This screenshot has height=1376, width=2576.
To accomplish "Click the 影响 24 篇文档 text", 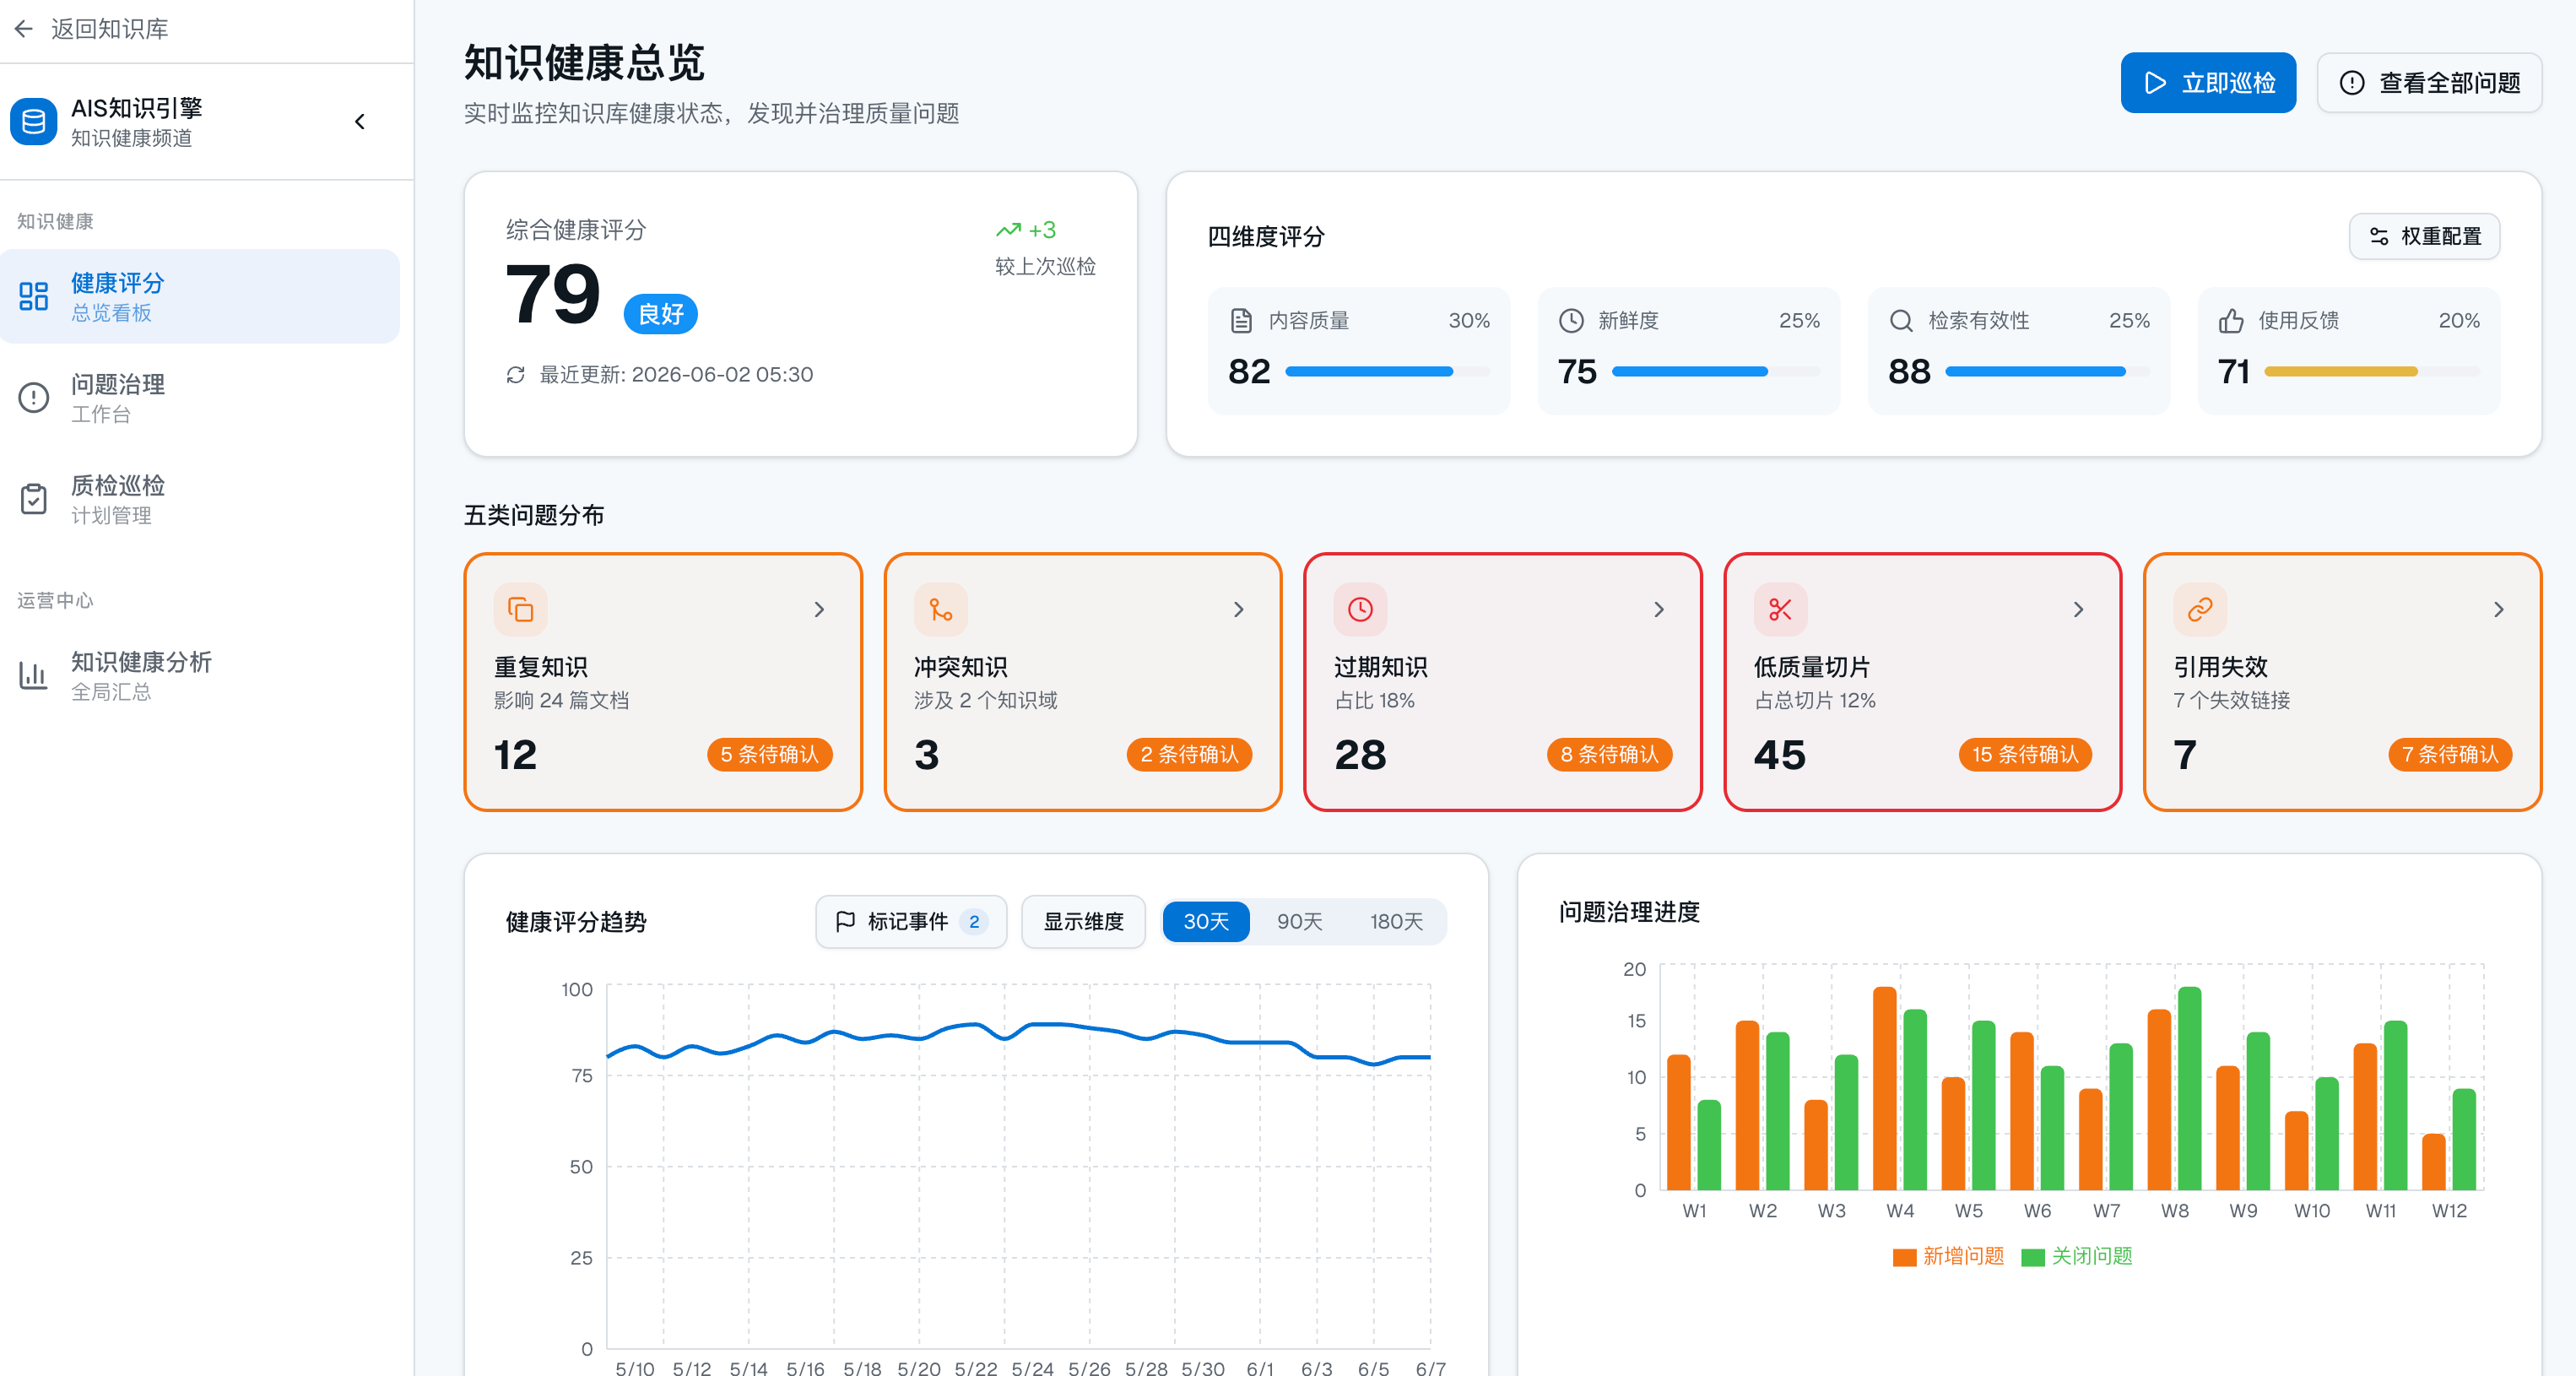I will 561,701.
